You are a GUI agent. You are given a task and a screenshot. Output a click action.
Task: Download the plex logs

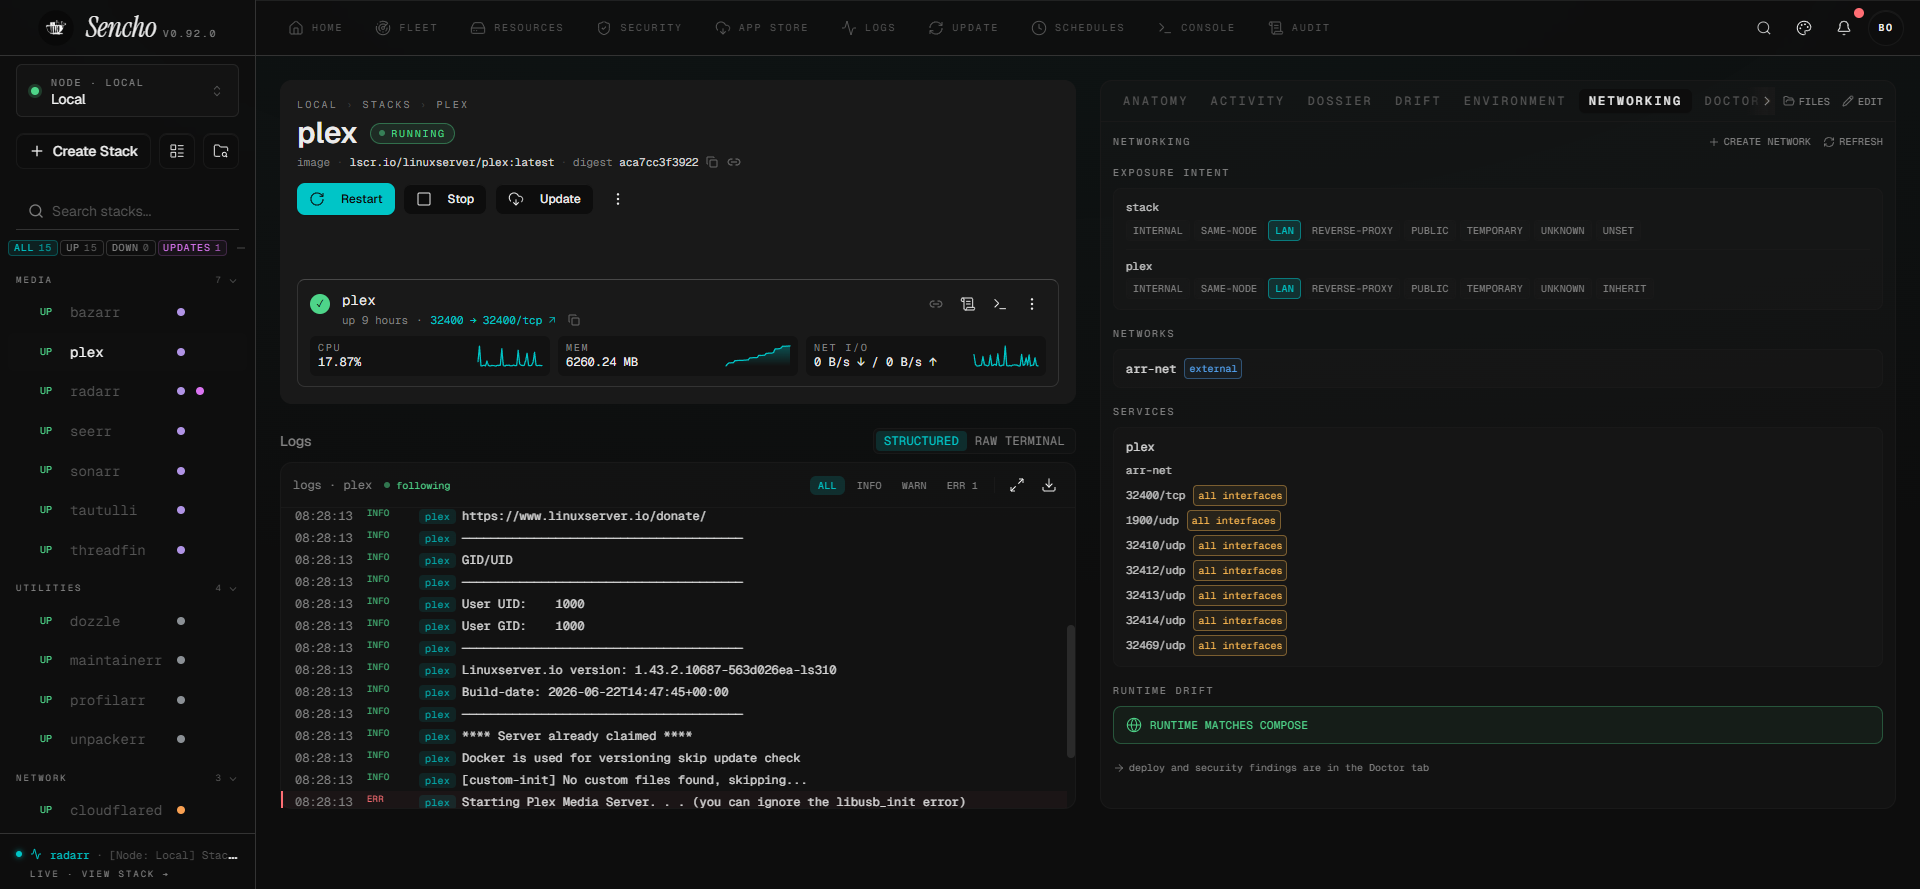pos(1049,485)
